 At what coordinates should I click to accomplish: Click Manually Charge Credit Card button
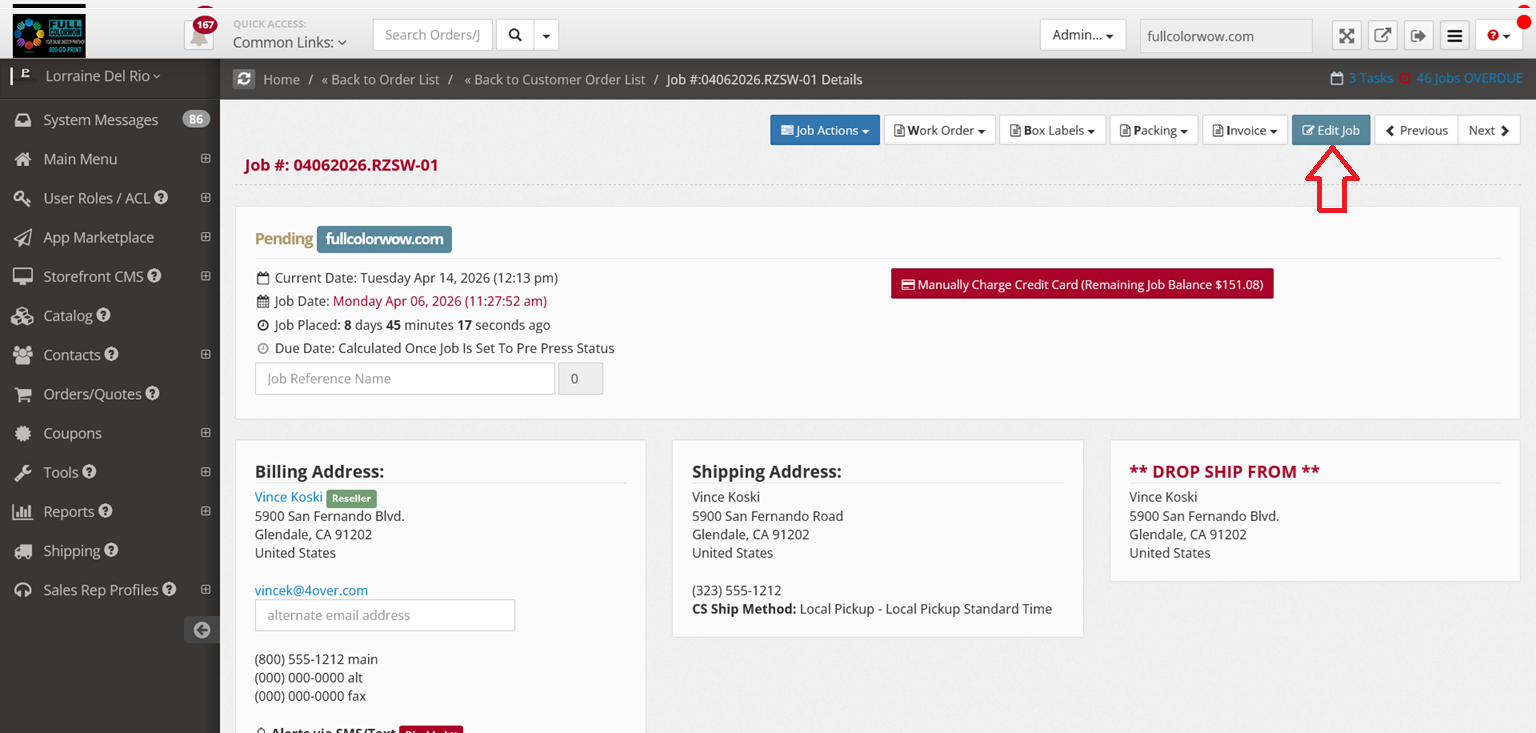1081,284
